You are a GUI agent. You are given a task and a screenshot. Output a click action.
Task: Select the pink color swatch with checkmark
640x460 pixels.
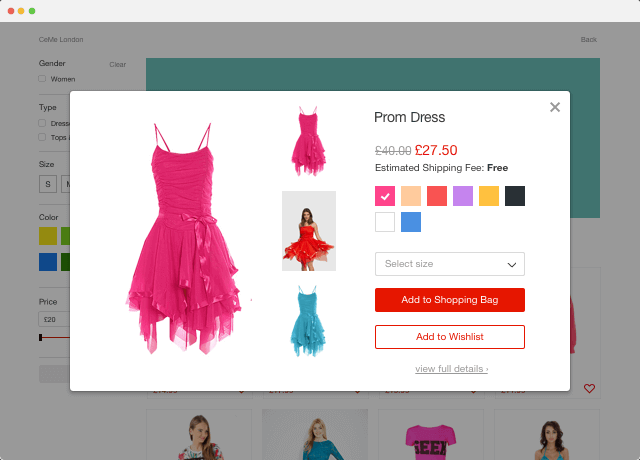(x=385, y=196)
